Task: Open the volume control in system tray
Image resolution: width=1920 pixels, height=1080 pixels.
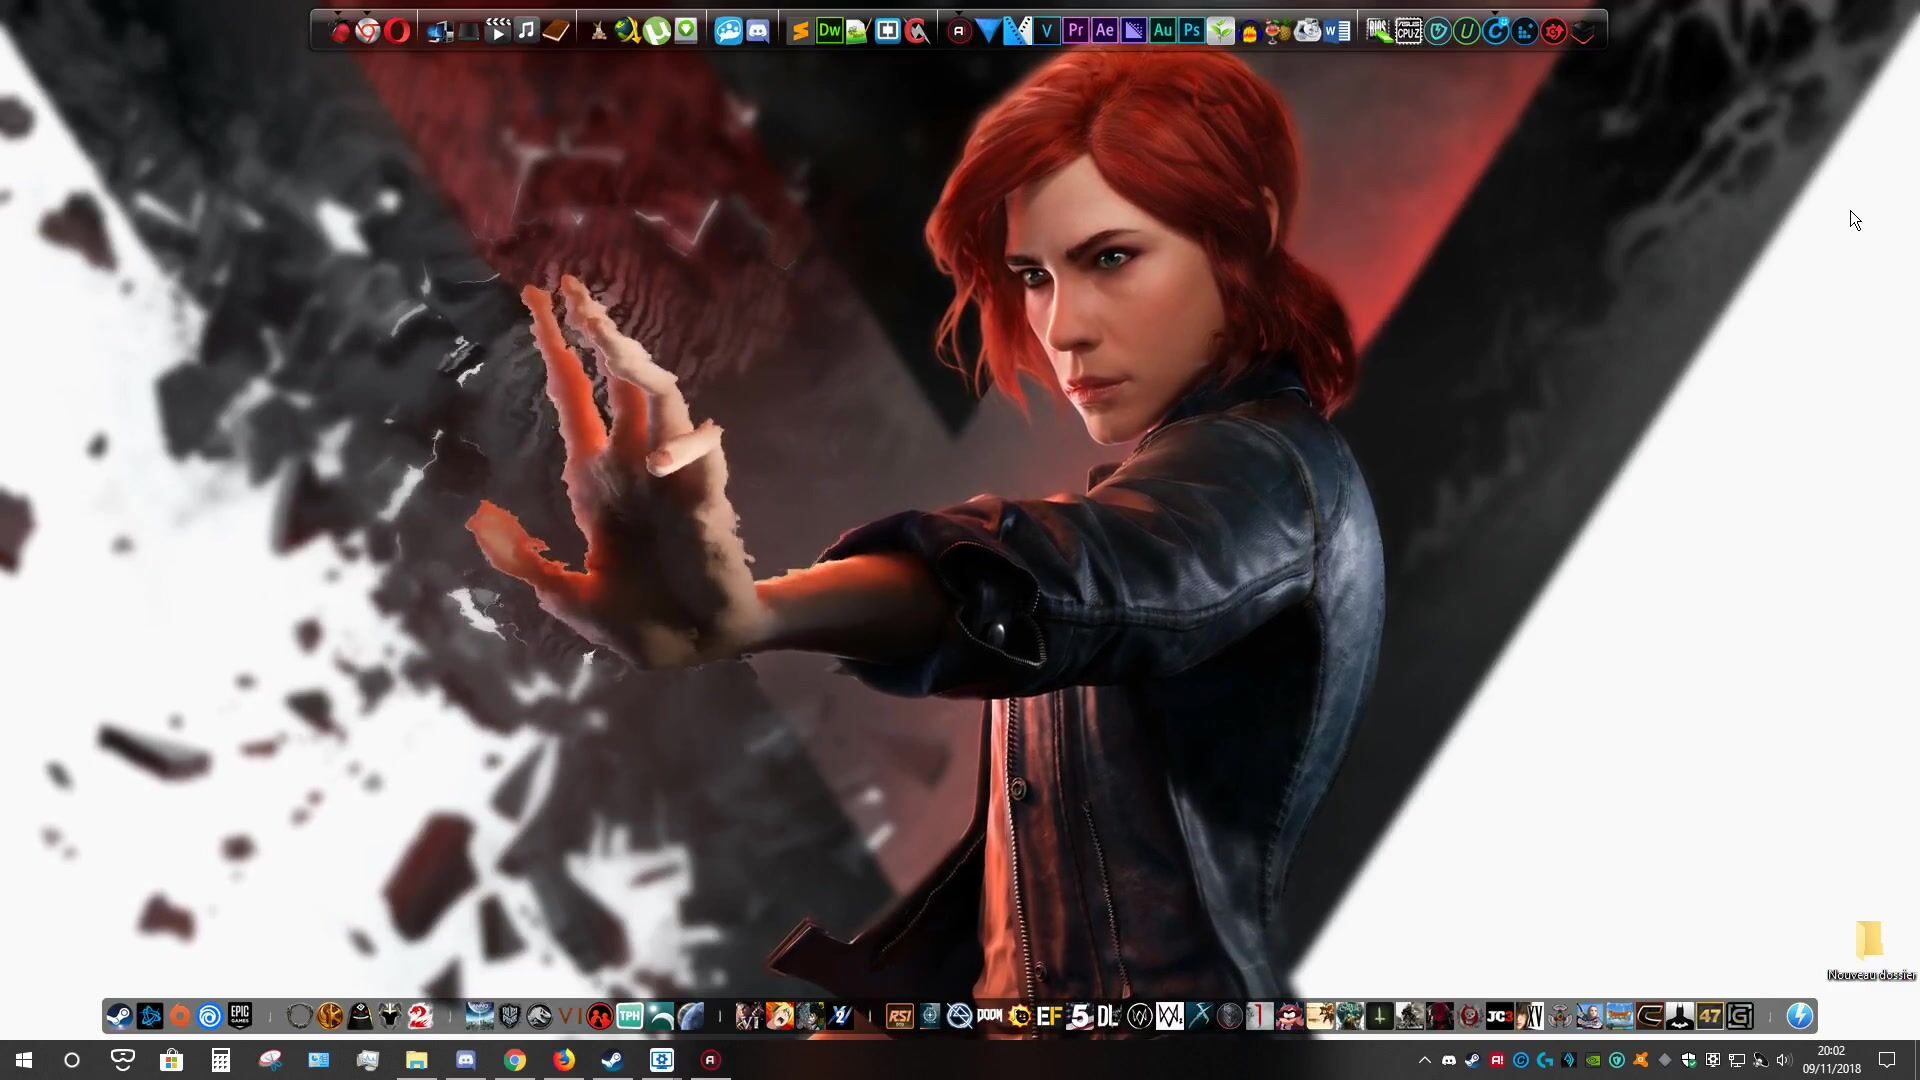Action: pos(1784,1060)
